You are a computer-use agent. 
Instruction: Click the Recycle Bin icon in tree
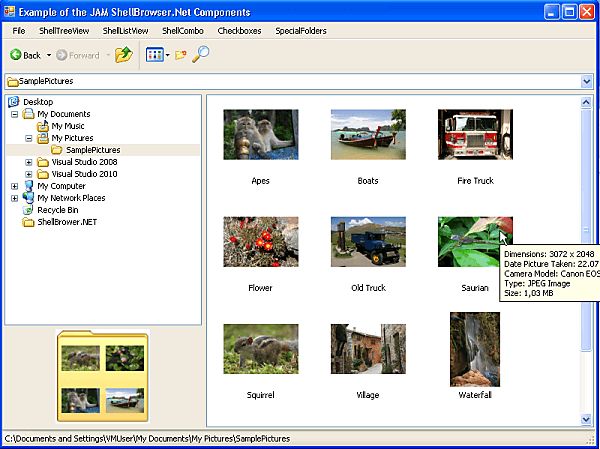(x=28, y=210)
